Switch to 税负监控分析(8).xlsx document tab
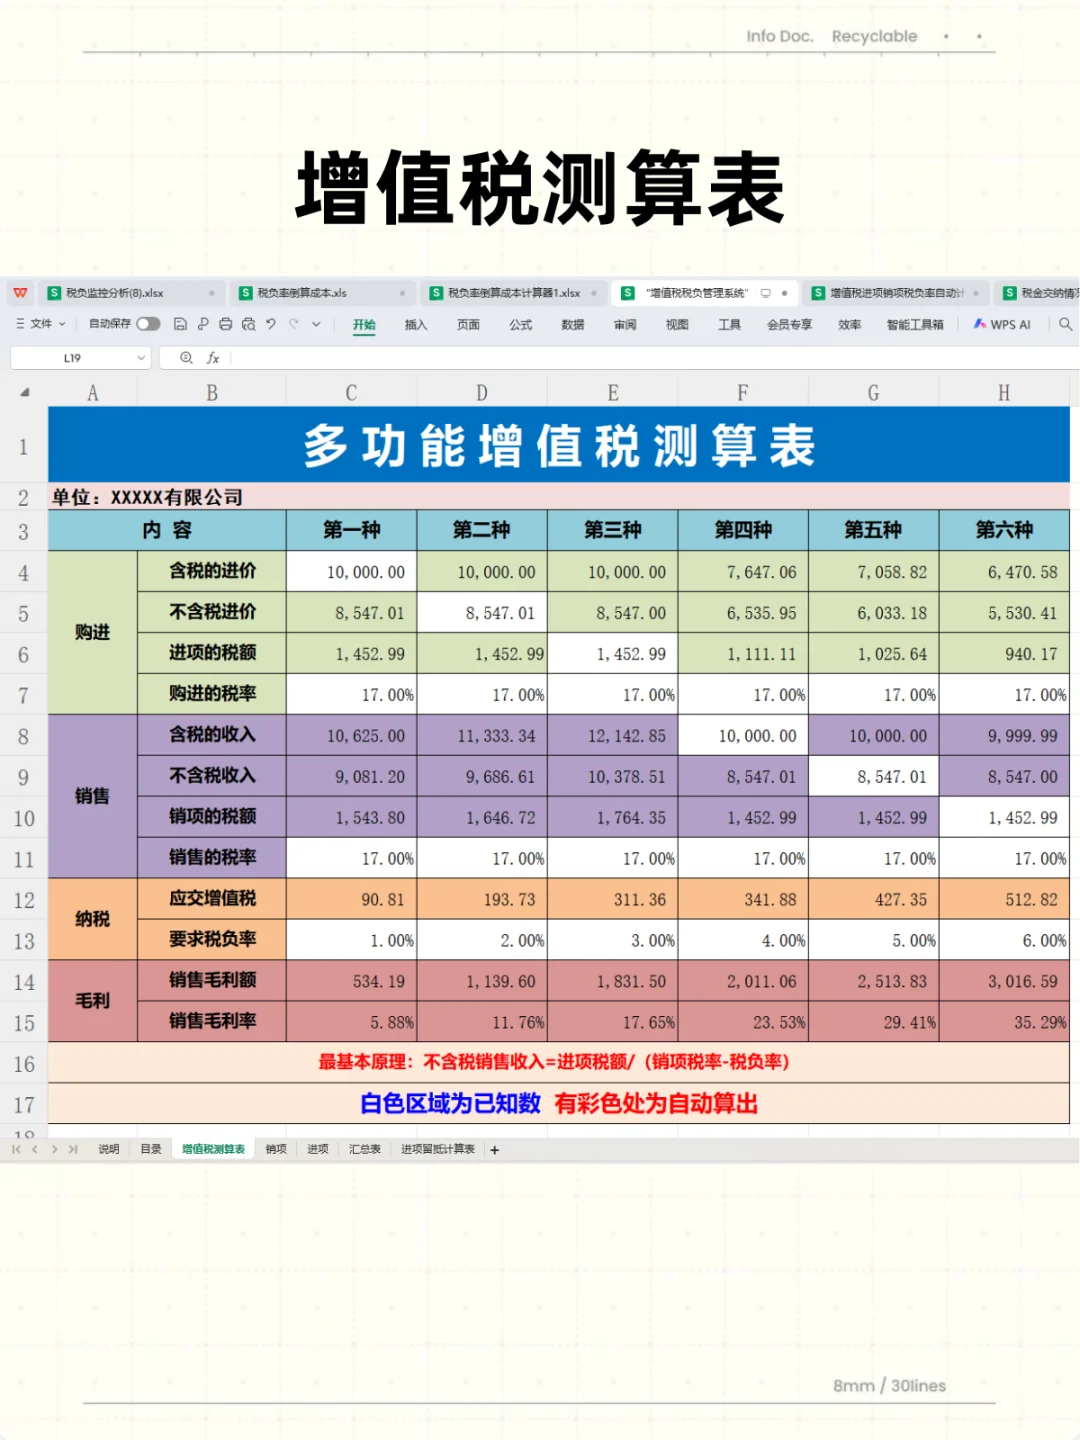This screenshot has width=1080, height=1440. click(130, 293)
